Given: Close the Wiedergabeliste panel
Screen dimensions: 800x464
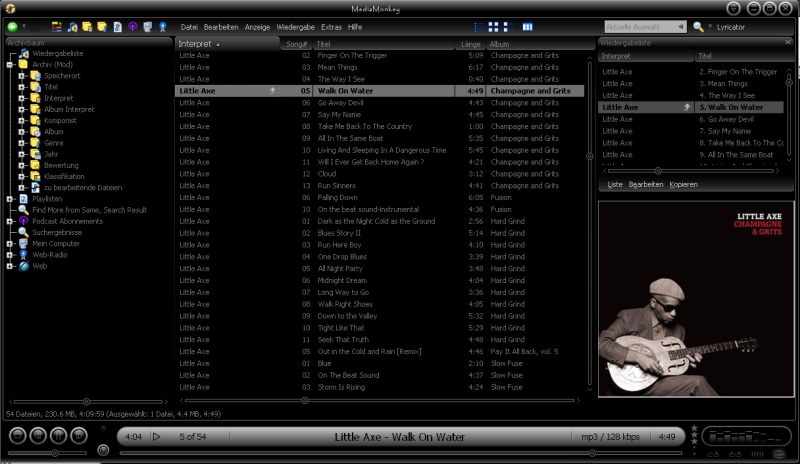Looking at the screenshot, I should pyautogui.click(x=788, y=42).
